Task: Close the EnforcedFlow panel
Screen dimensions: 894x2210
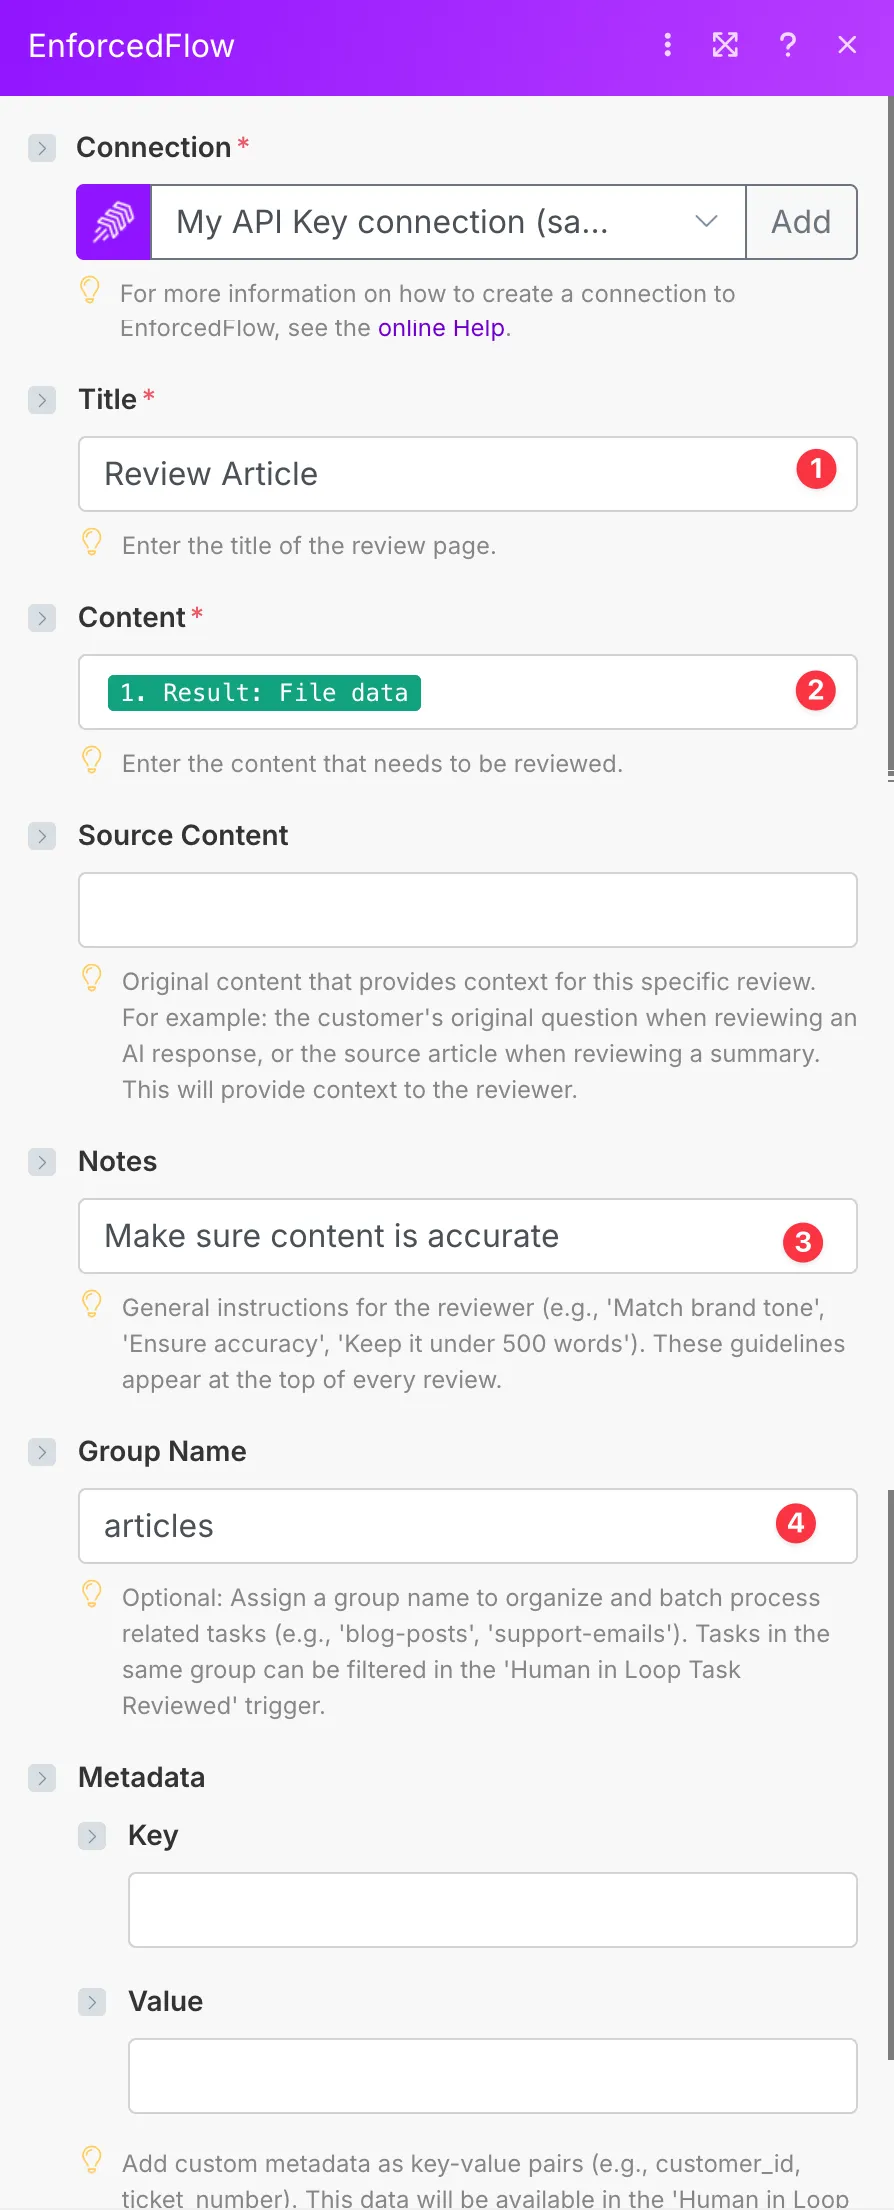Action: pos(847,45)
